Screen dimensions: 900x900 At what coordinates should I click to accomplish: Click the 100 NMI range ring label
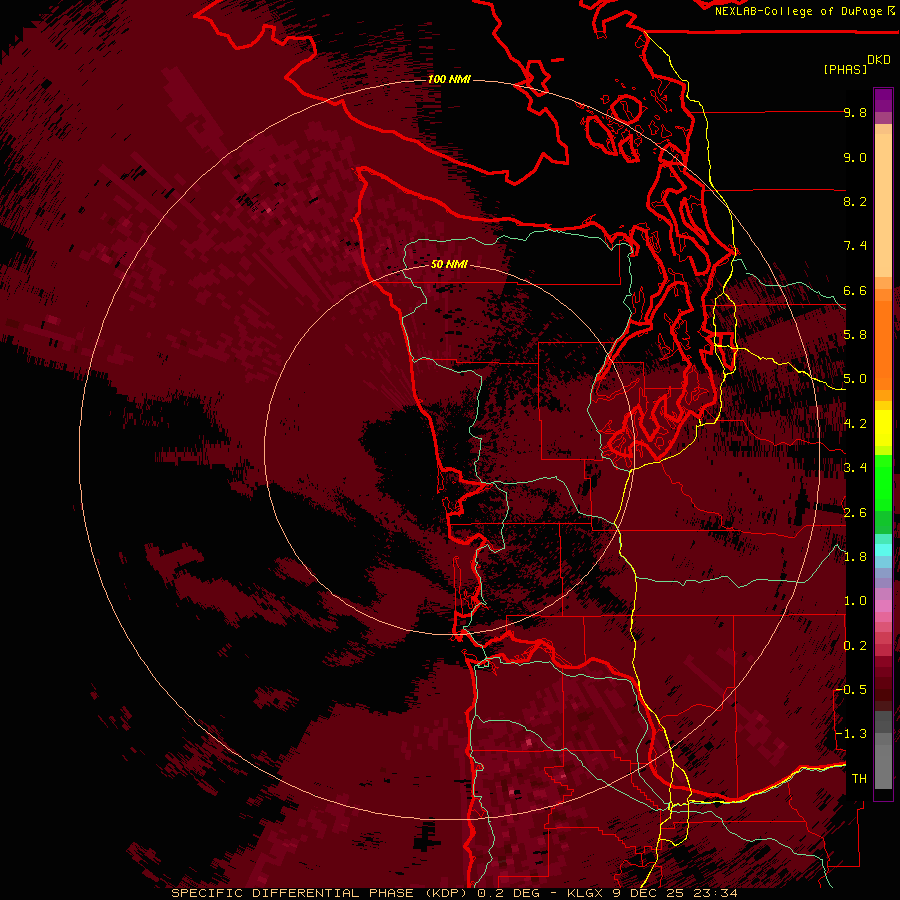point(449,79)
